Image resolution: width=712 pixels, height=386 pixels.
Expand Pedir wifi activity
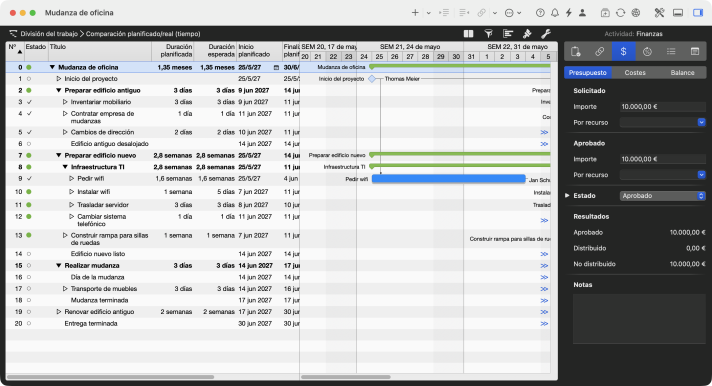click(x=71, y=178)
